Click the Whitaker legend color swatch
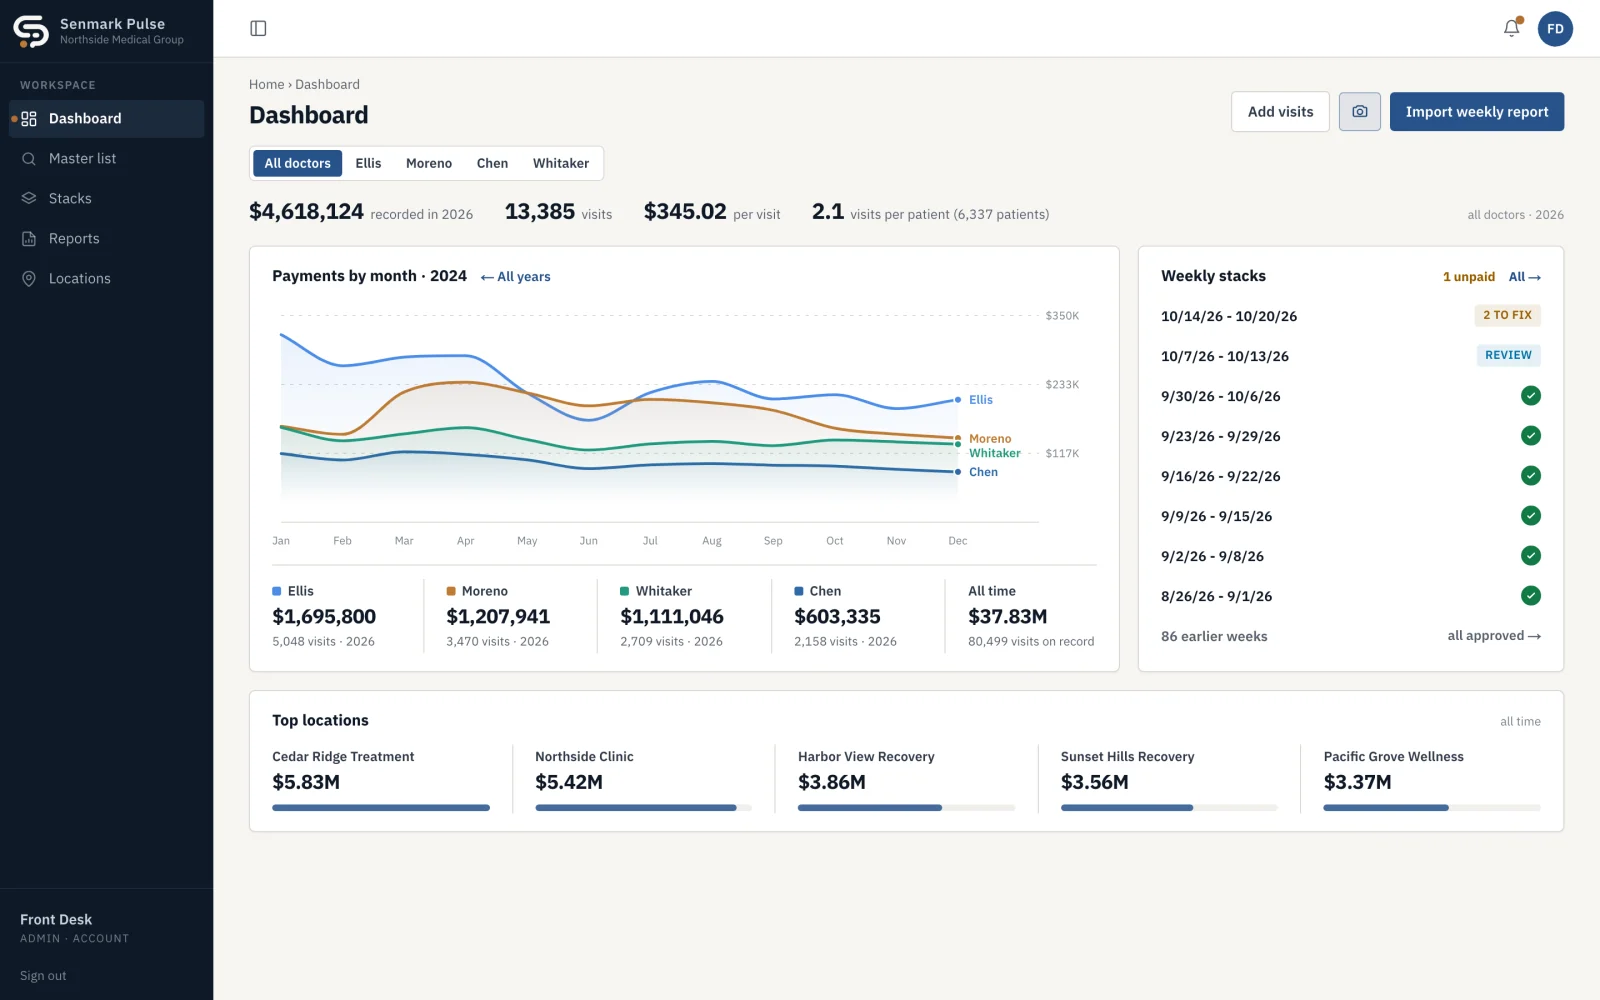Image resolution: width=1600 pixels, height=1000 pixels. 625,591
